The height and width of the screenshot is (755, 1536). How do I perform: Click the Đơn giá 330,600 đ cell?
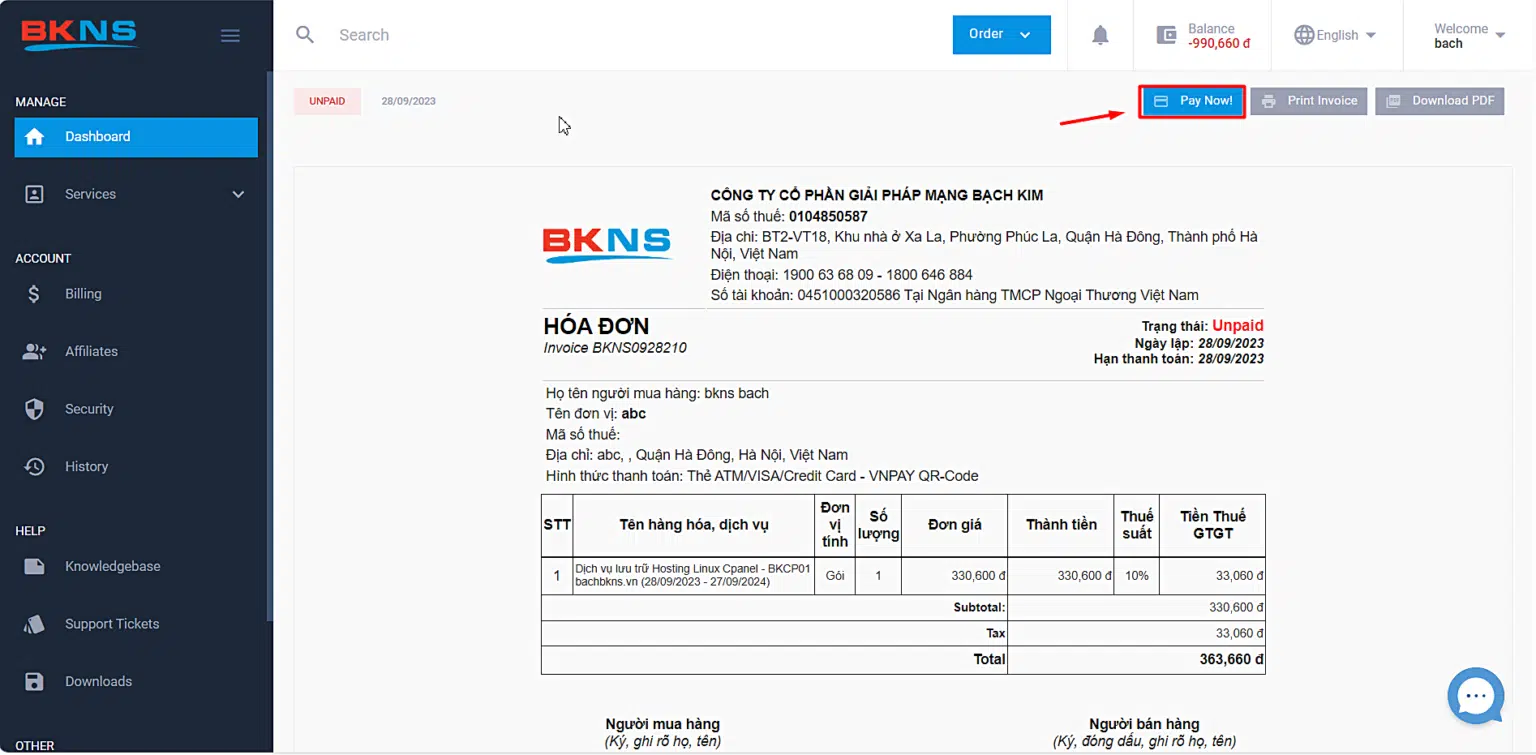click(954, 576)
